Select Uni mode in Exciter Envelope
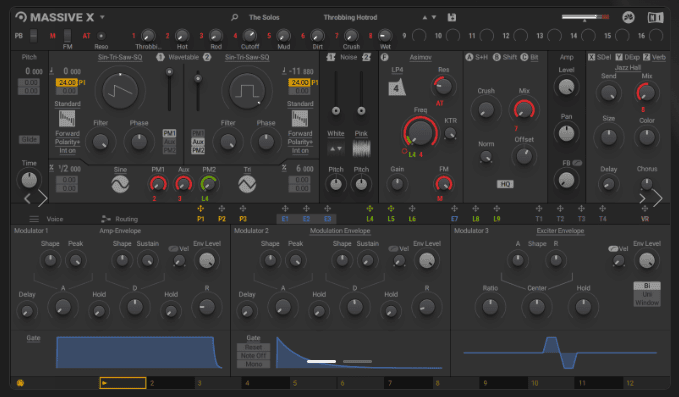This screenshot has width=679, height=397. [x=647, y=294]
